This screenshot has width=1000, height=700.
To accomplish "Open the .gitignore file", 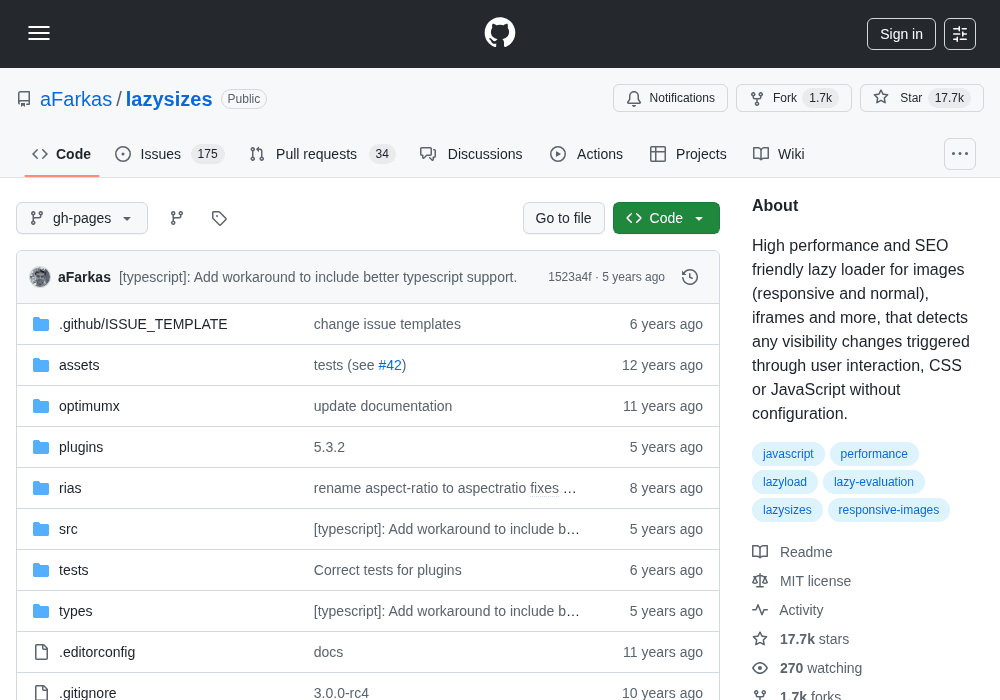I will click(x=87, y=692).
